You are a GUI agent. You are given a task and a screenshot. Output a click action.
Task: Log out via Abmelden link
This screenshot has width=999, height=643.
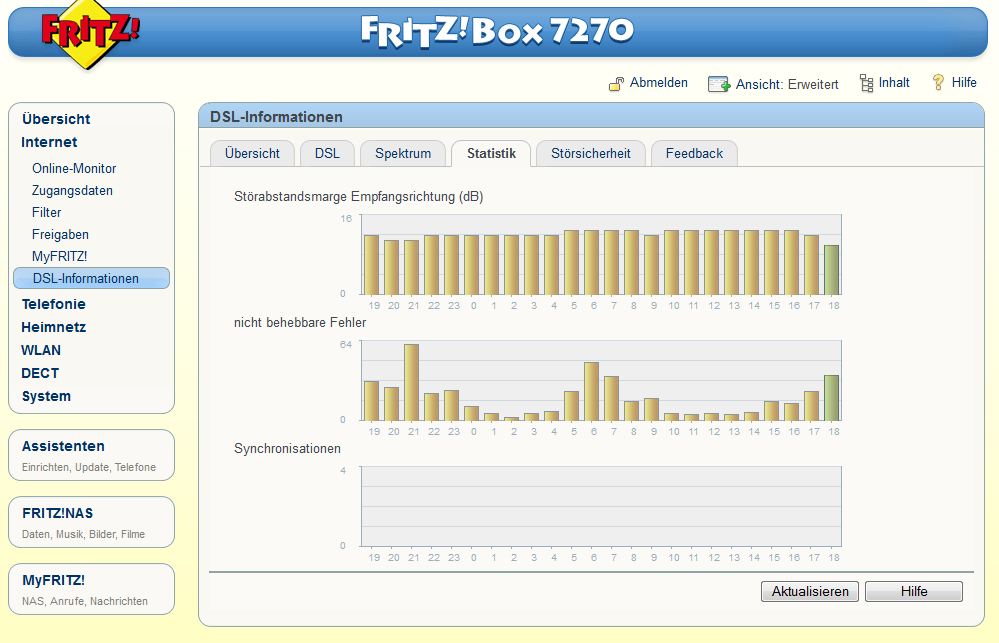659,83
